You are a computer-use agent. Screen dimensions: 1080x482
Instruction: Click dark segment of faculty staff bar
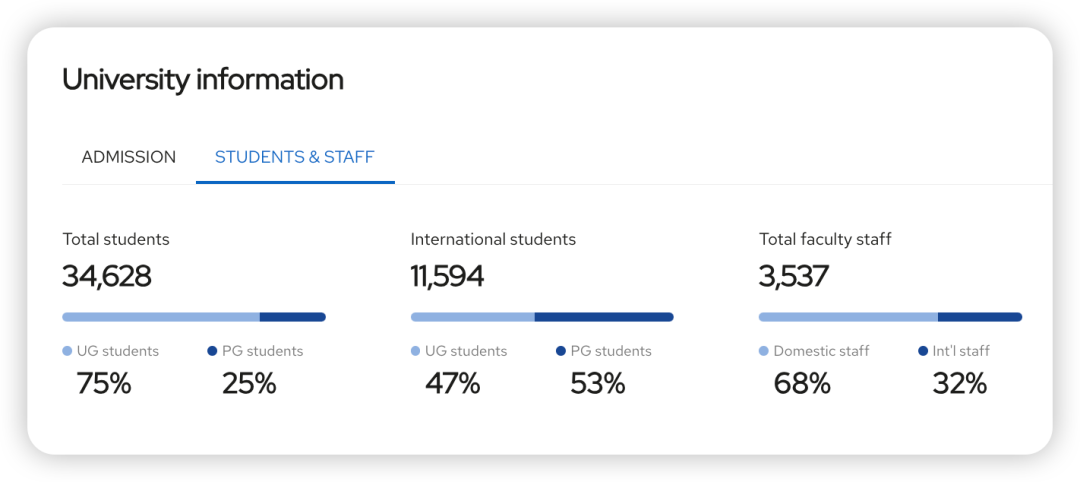(x=980, y=317)
